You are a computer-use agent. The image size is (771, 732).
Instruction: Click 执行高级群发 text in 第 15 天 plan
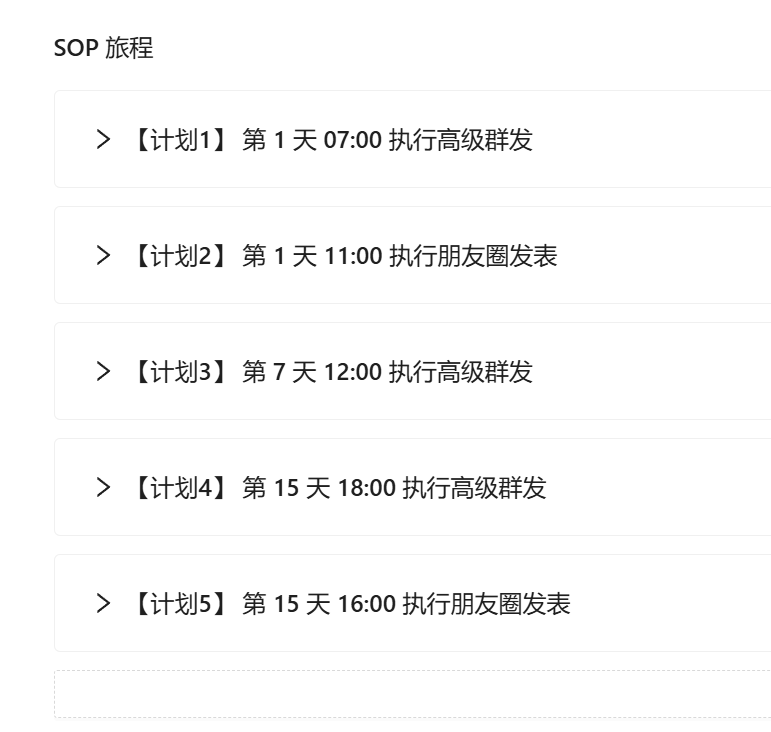(474, 488)
